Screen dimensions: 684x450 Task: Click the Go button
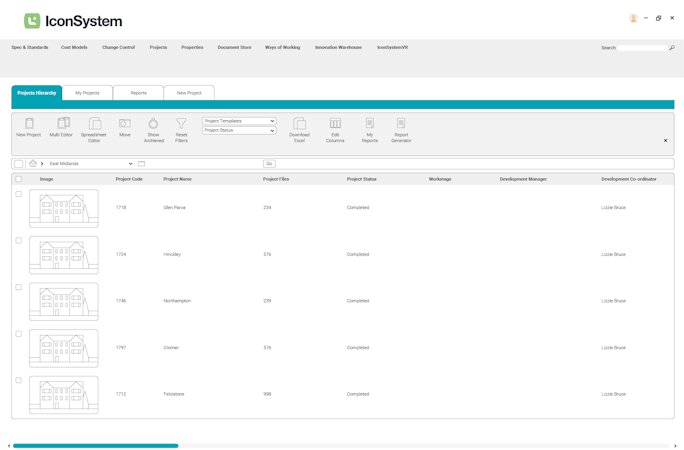click(269, 164)
